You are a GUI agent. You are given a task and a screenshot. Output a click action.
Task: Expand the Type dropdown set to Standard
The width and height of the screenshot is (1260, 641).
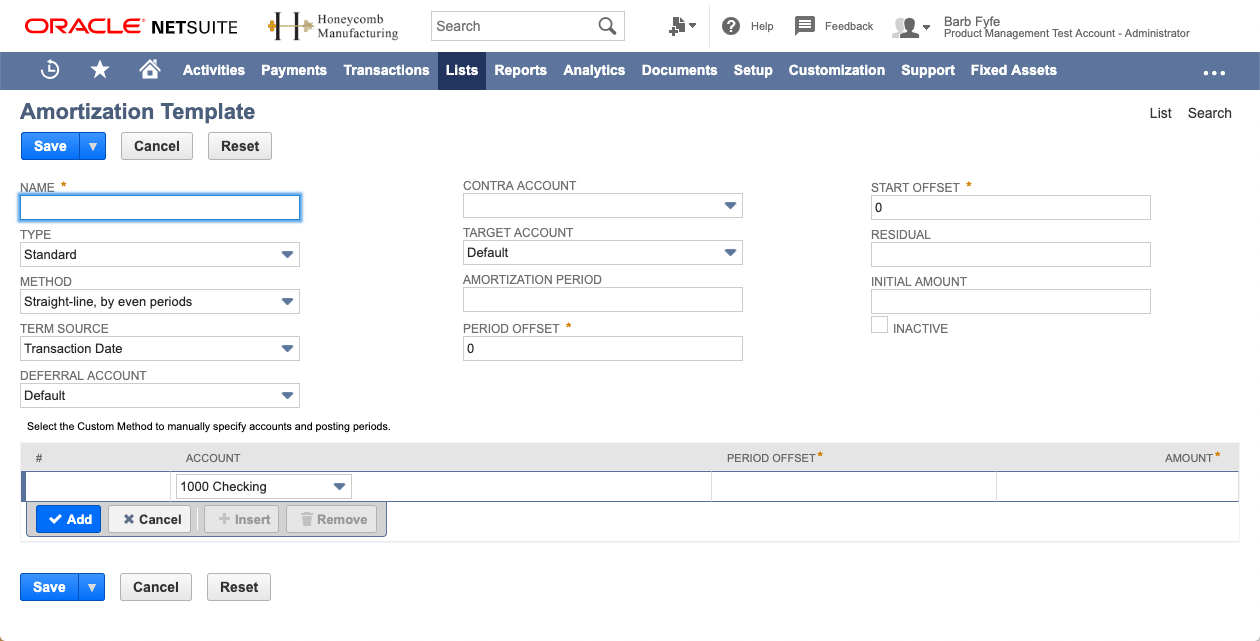point(287,255)
